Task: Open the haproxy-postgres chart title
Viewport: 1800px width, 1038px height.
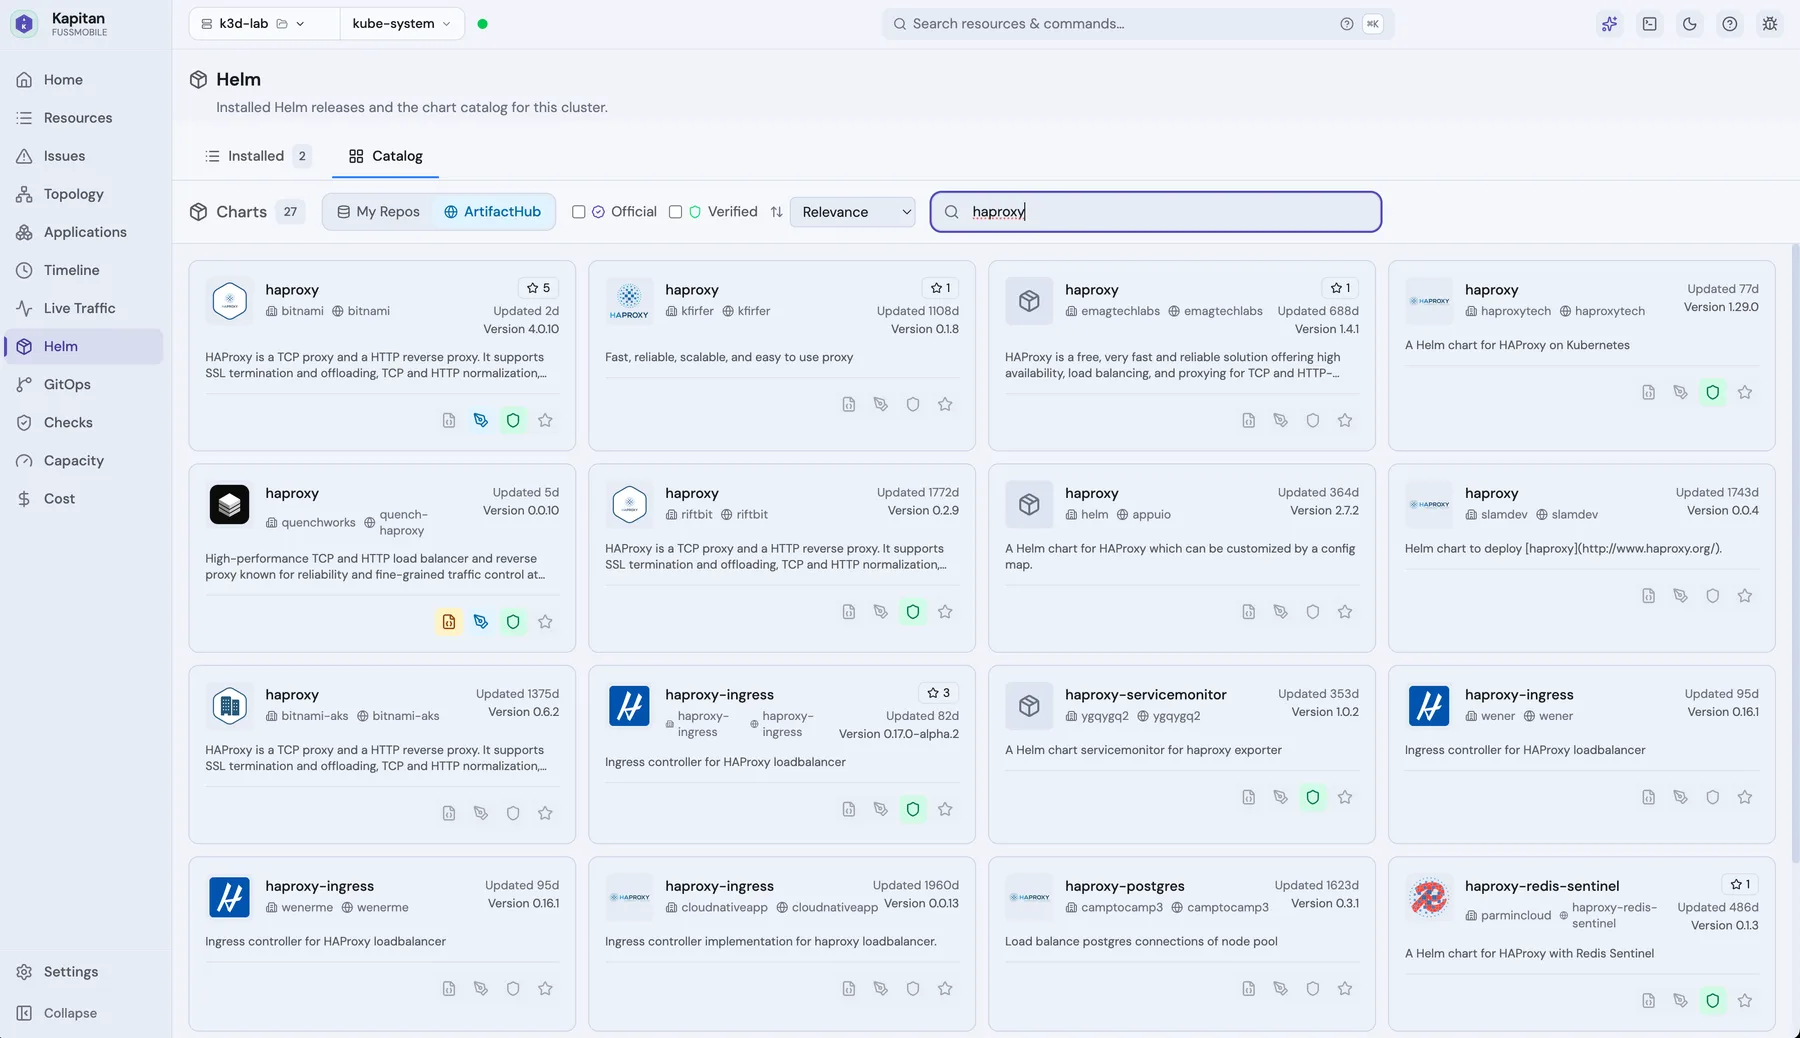Action: [1125, 886]
